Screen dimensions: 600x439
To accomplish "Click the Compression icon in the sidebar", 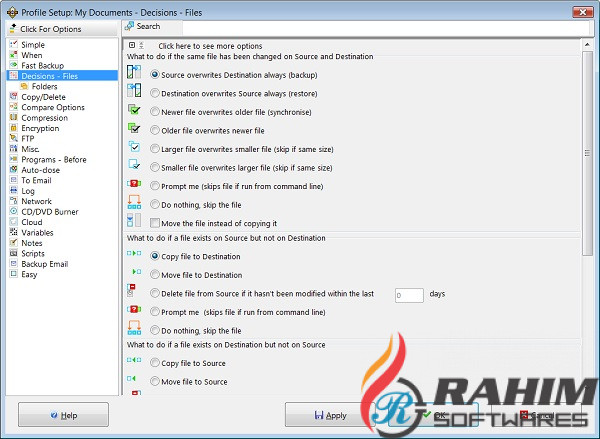I will 14,117.
